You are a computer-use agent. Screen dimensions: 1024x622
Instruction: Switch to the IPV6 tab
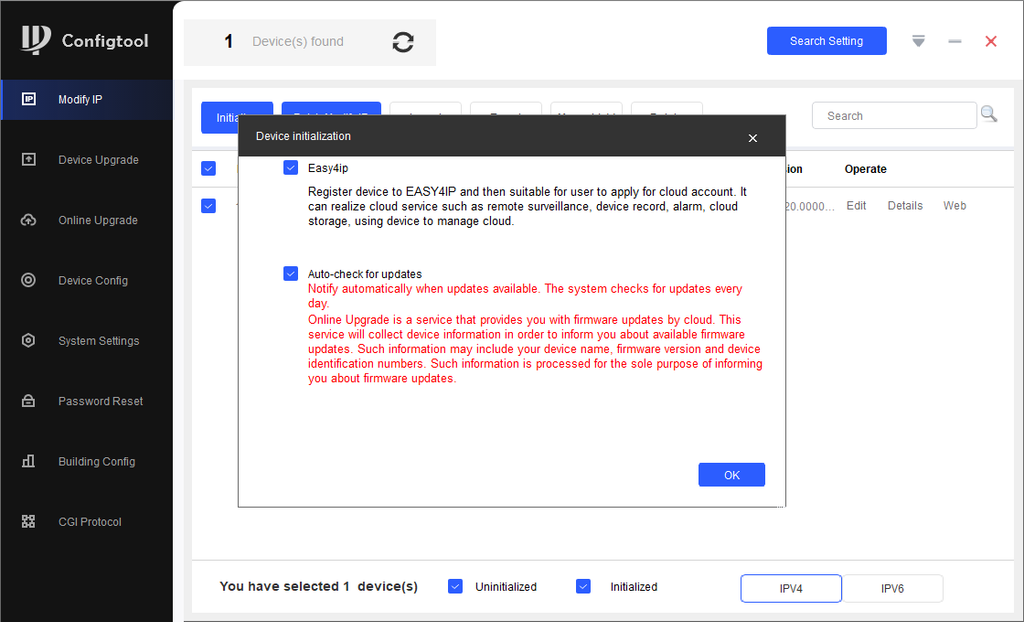[x=892, y=588]
